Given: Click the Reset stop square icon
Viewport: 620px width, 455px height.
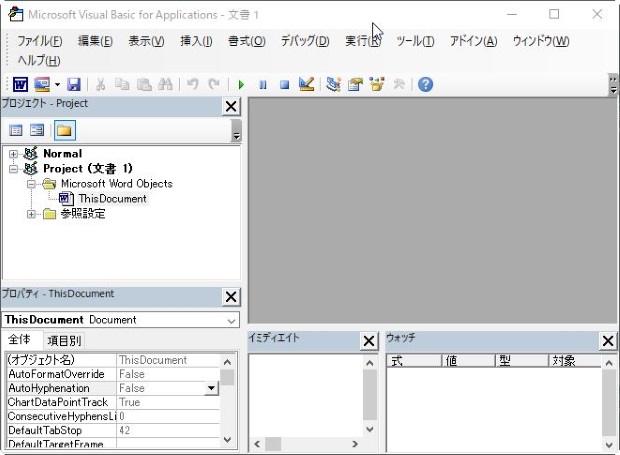Looking at the screenshot, I should [x=284, y=85].
